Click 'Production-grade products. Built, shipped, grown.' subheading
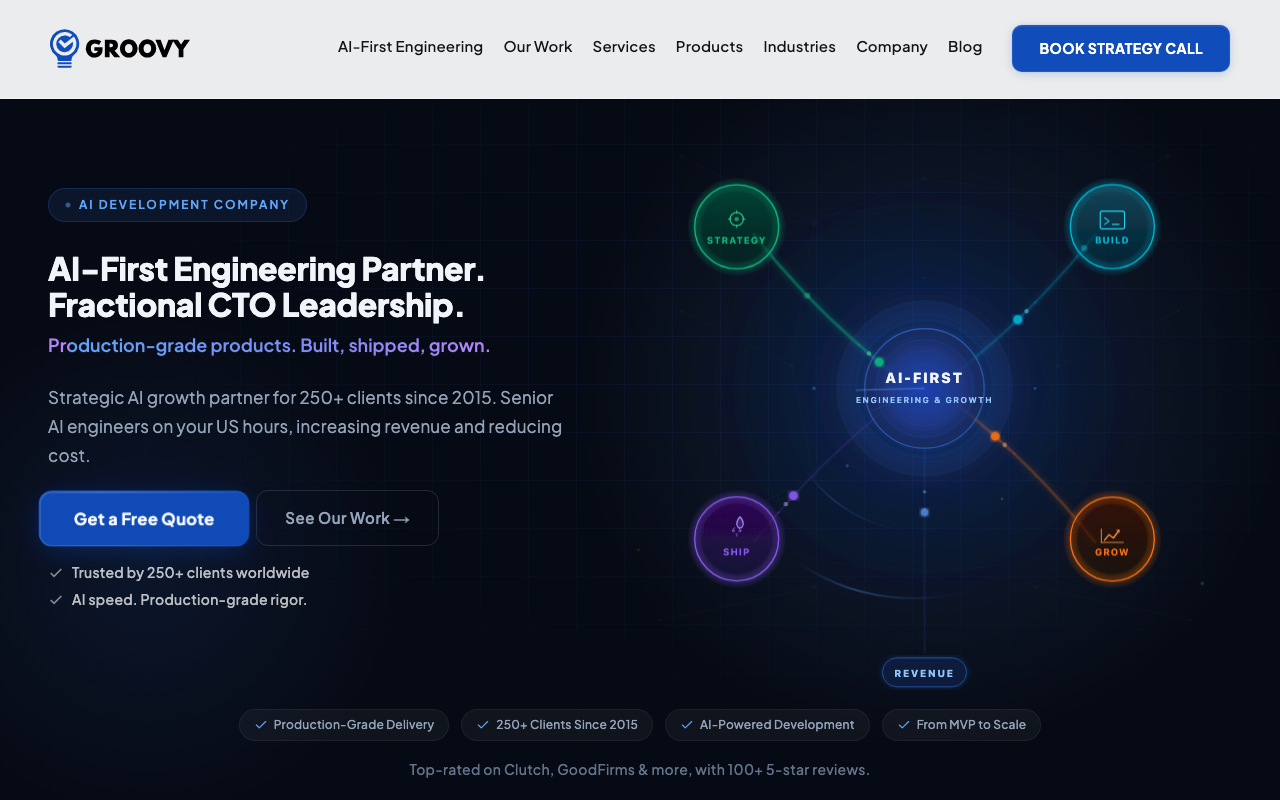The width and height of the screenshot is (1280, 800). 269,346
